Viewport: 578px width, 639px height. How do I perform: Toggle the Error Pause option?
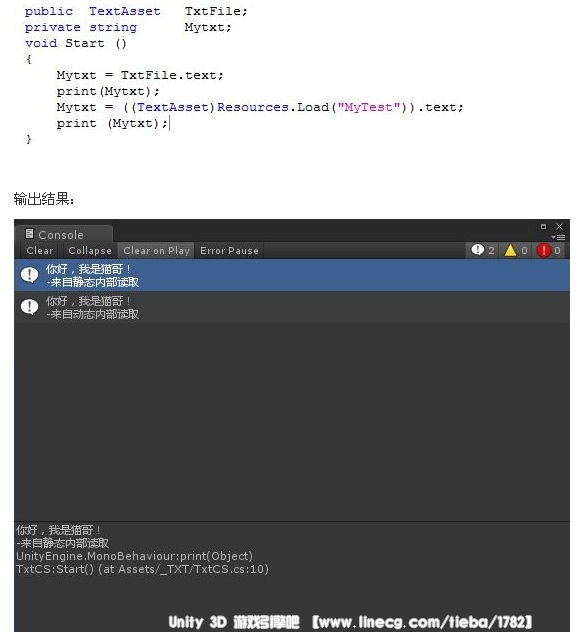tap(229, 251)
